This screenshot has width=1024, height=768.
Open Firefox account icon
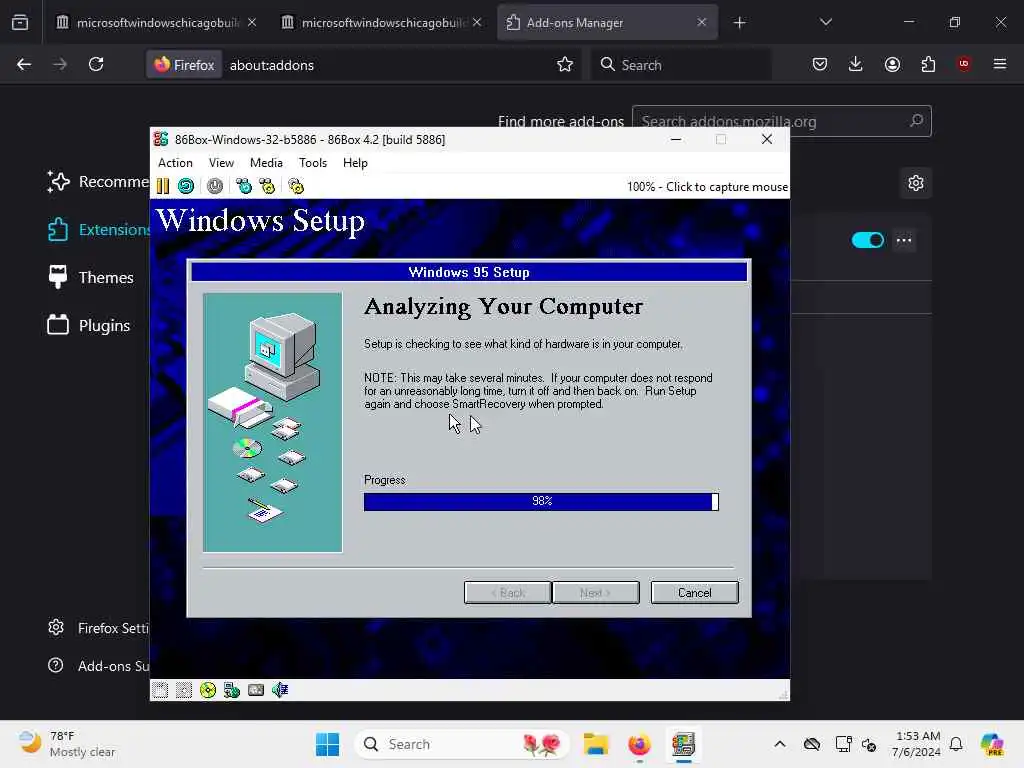point(892,64)
